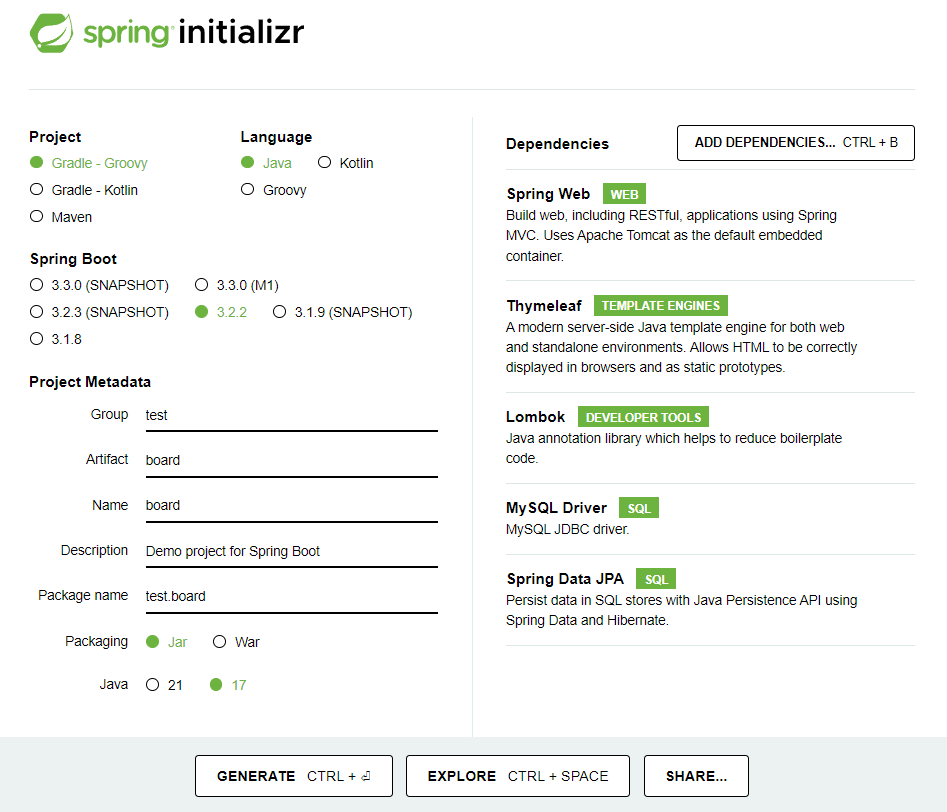Image resolution: width=947 pixels, height=812 pixels.
Task: Select Spring Boot 3.3.0 (SNAPSHOT)
Action: pyautogui.click(x=100, y=285)
